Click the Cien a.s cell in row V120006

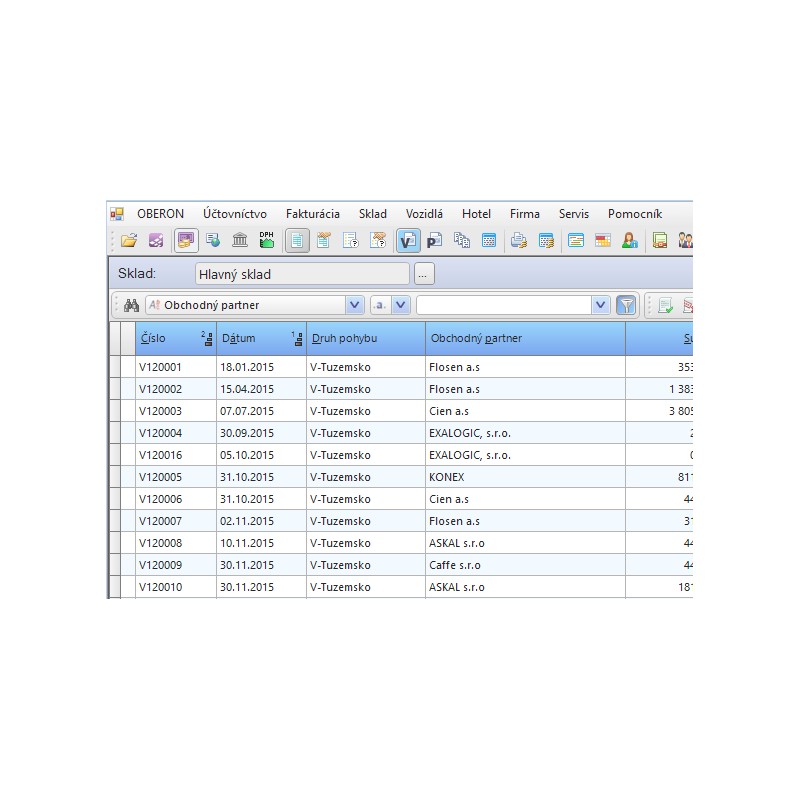click(526, 499)
